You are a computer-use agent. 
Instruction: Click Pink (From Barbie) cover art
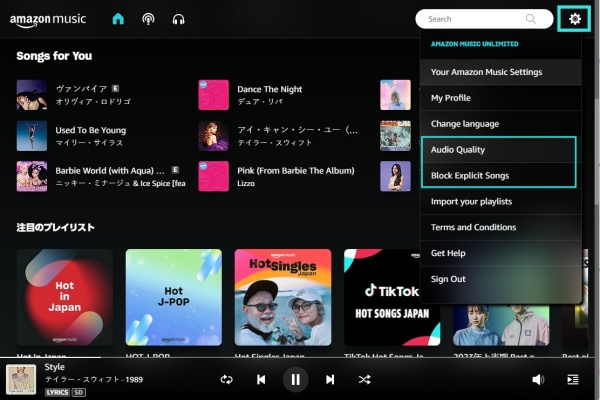[214, 176]
